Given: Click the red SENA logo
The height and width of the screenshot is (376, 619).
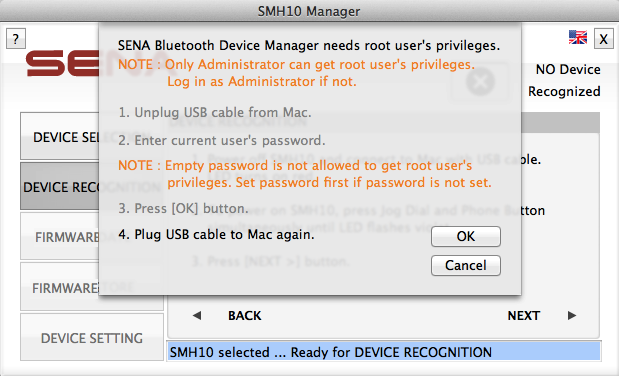Looking at the screenshot, I should (62, 63).
